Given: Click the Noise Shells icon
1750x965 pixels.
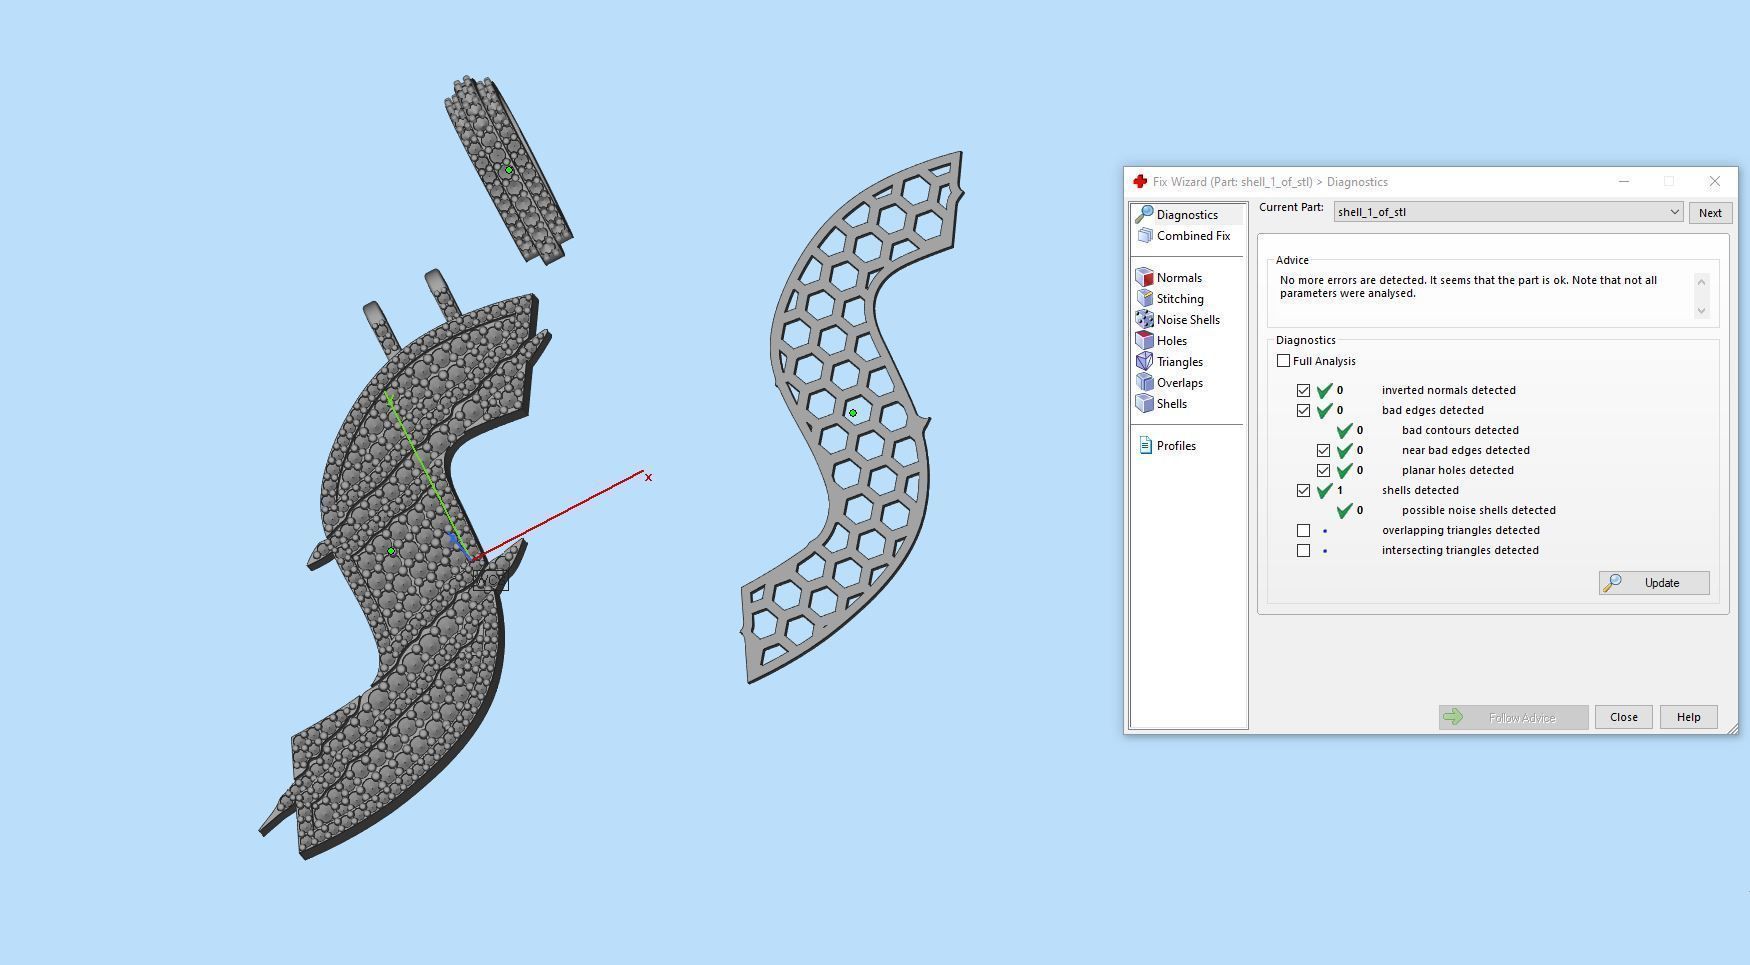Looking at the screenshot, I should [1145, 320].
